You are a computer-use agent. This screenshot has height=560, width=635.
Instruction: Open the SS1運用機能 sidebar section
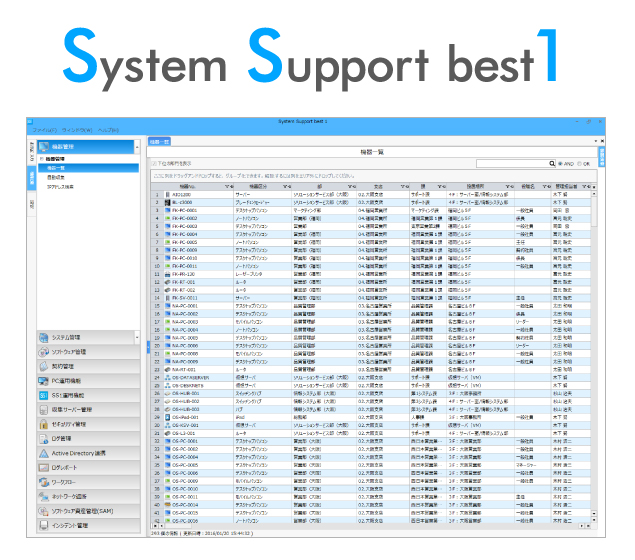click(x=89, y=395)
